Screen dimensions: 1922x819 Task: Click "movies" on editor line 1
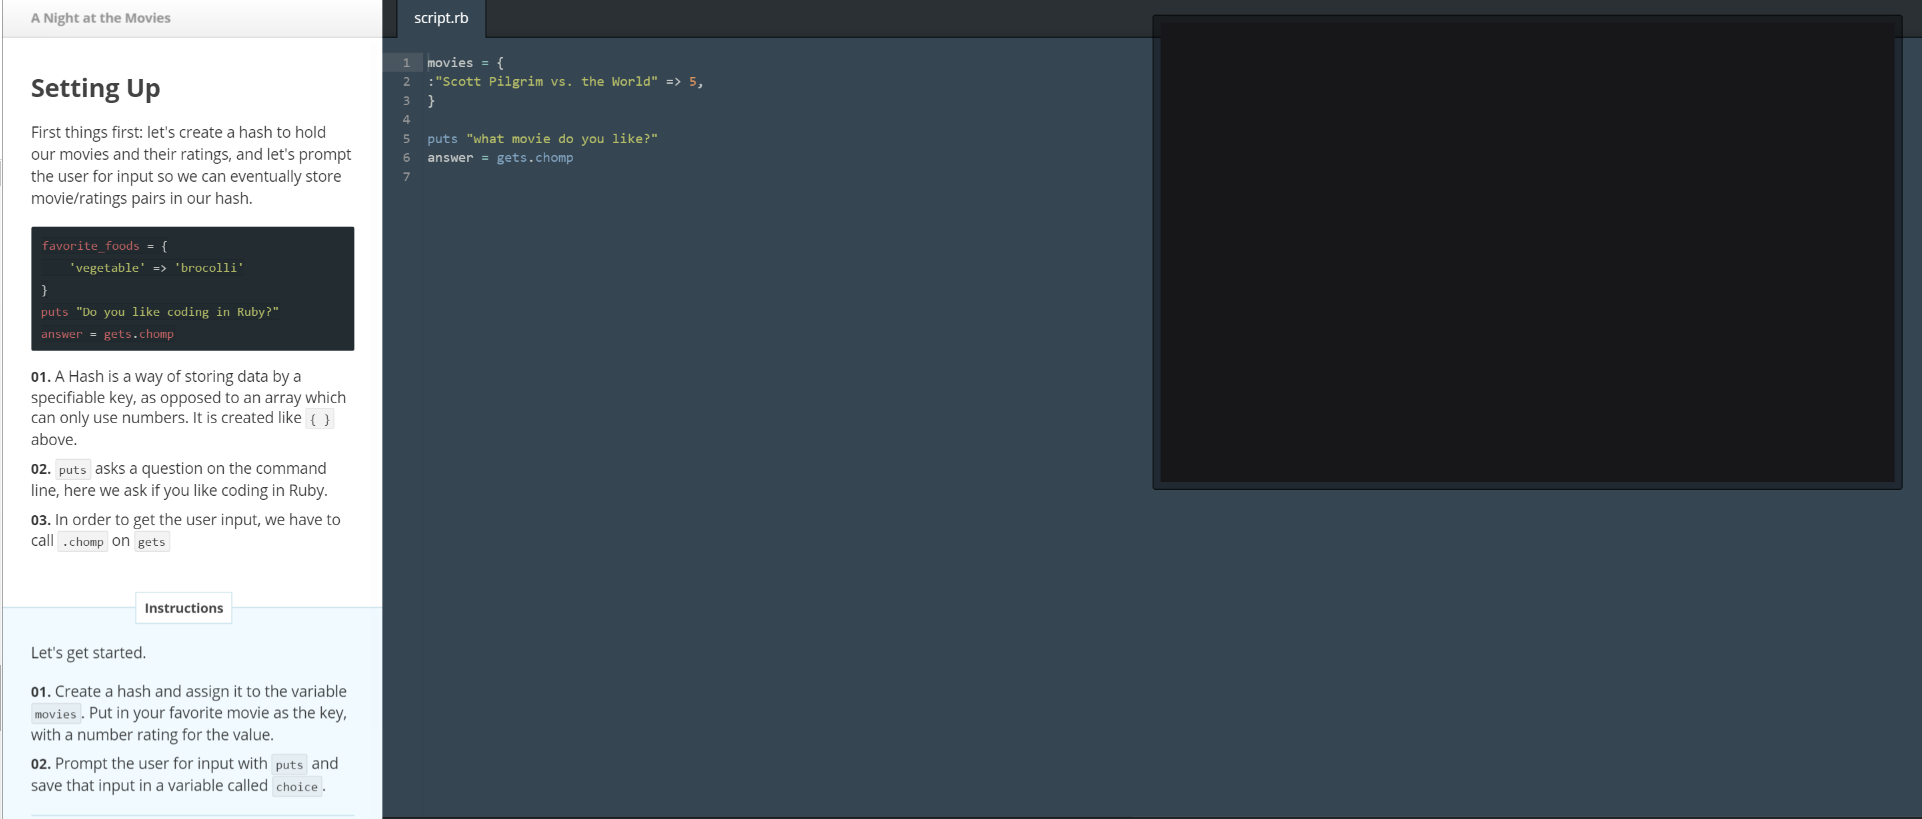[450, 63]
